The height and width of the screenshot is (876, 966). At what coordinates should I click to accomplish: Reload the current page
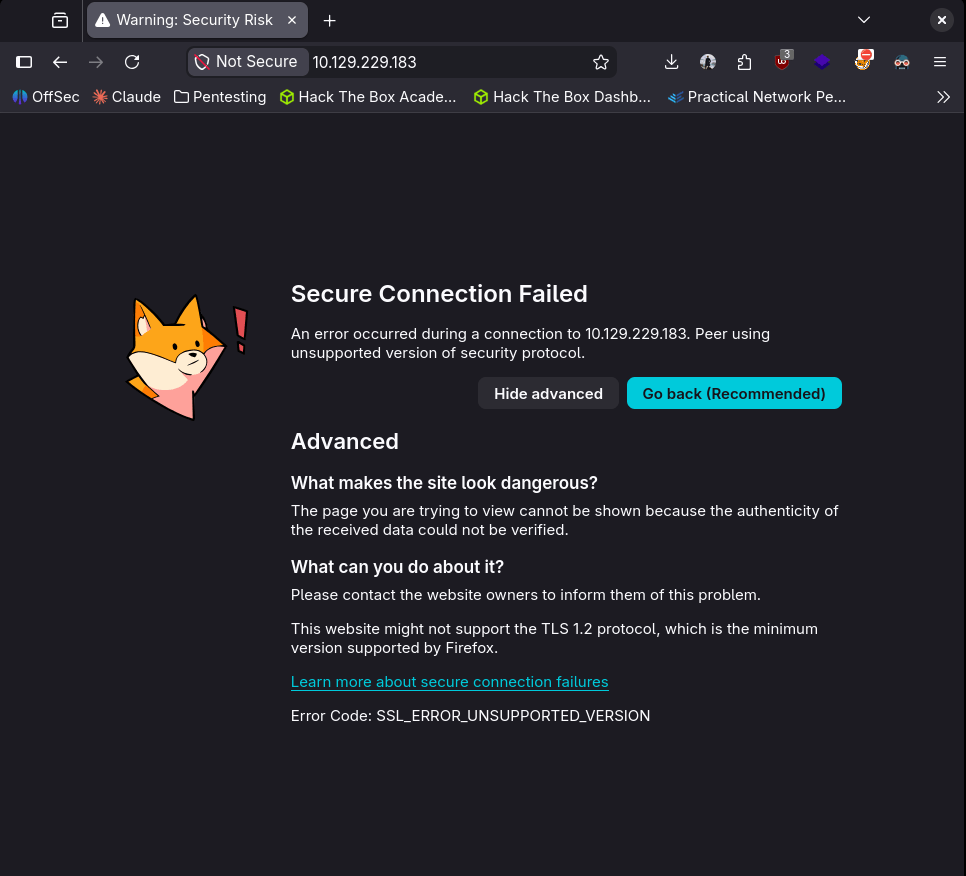(132, 62)
